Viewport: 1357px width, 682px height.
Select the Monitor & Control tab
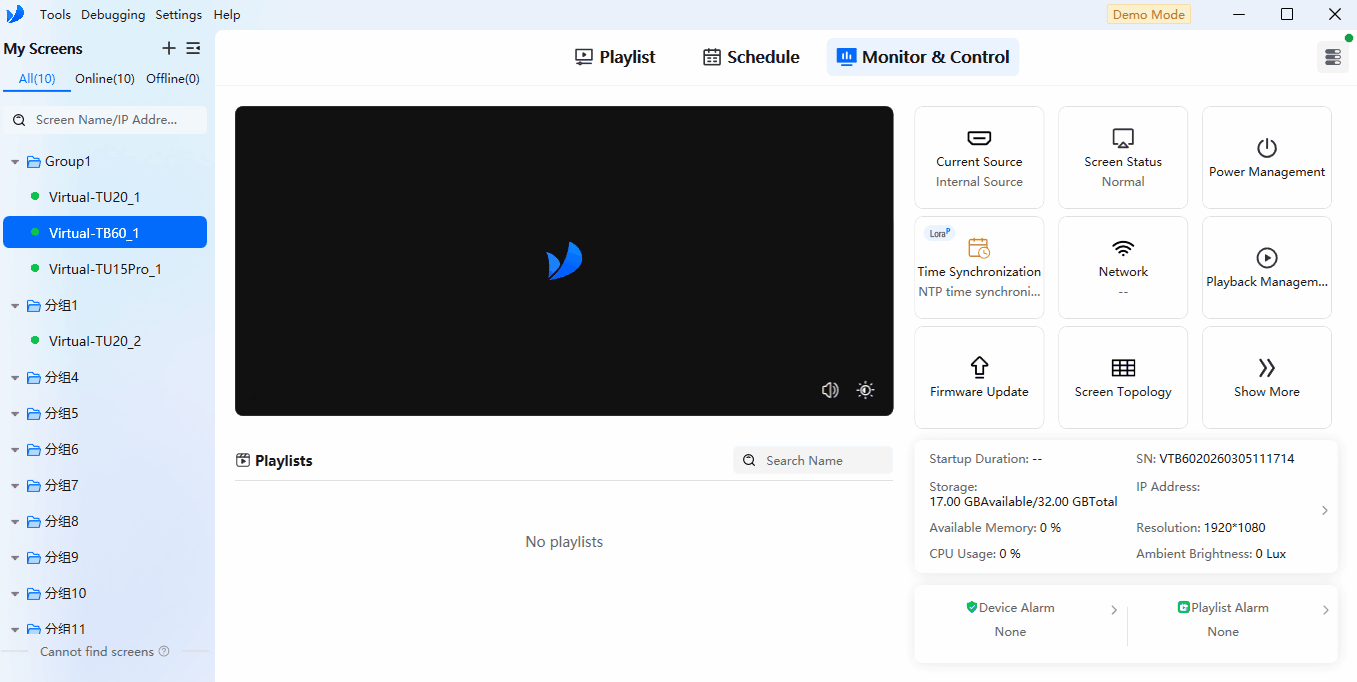coord(923,57)
